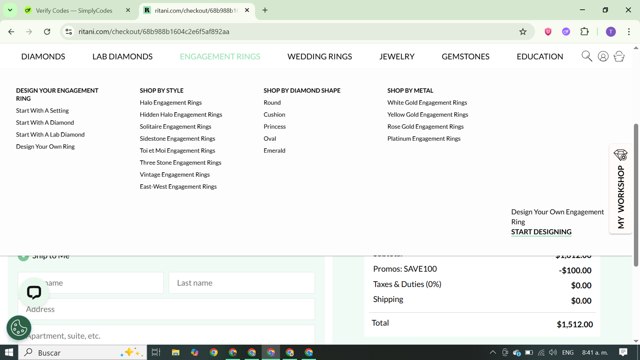The height and width of the screenshot is (360, 640).
Task: Open the shopping basket icon
Action: [619, 56]
